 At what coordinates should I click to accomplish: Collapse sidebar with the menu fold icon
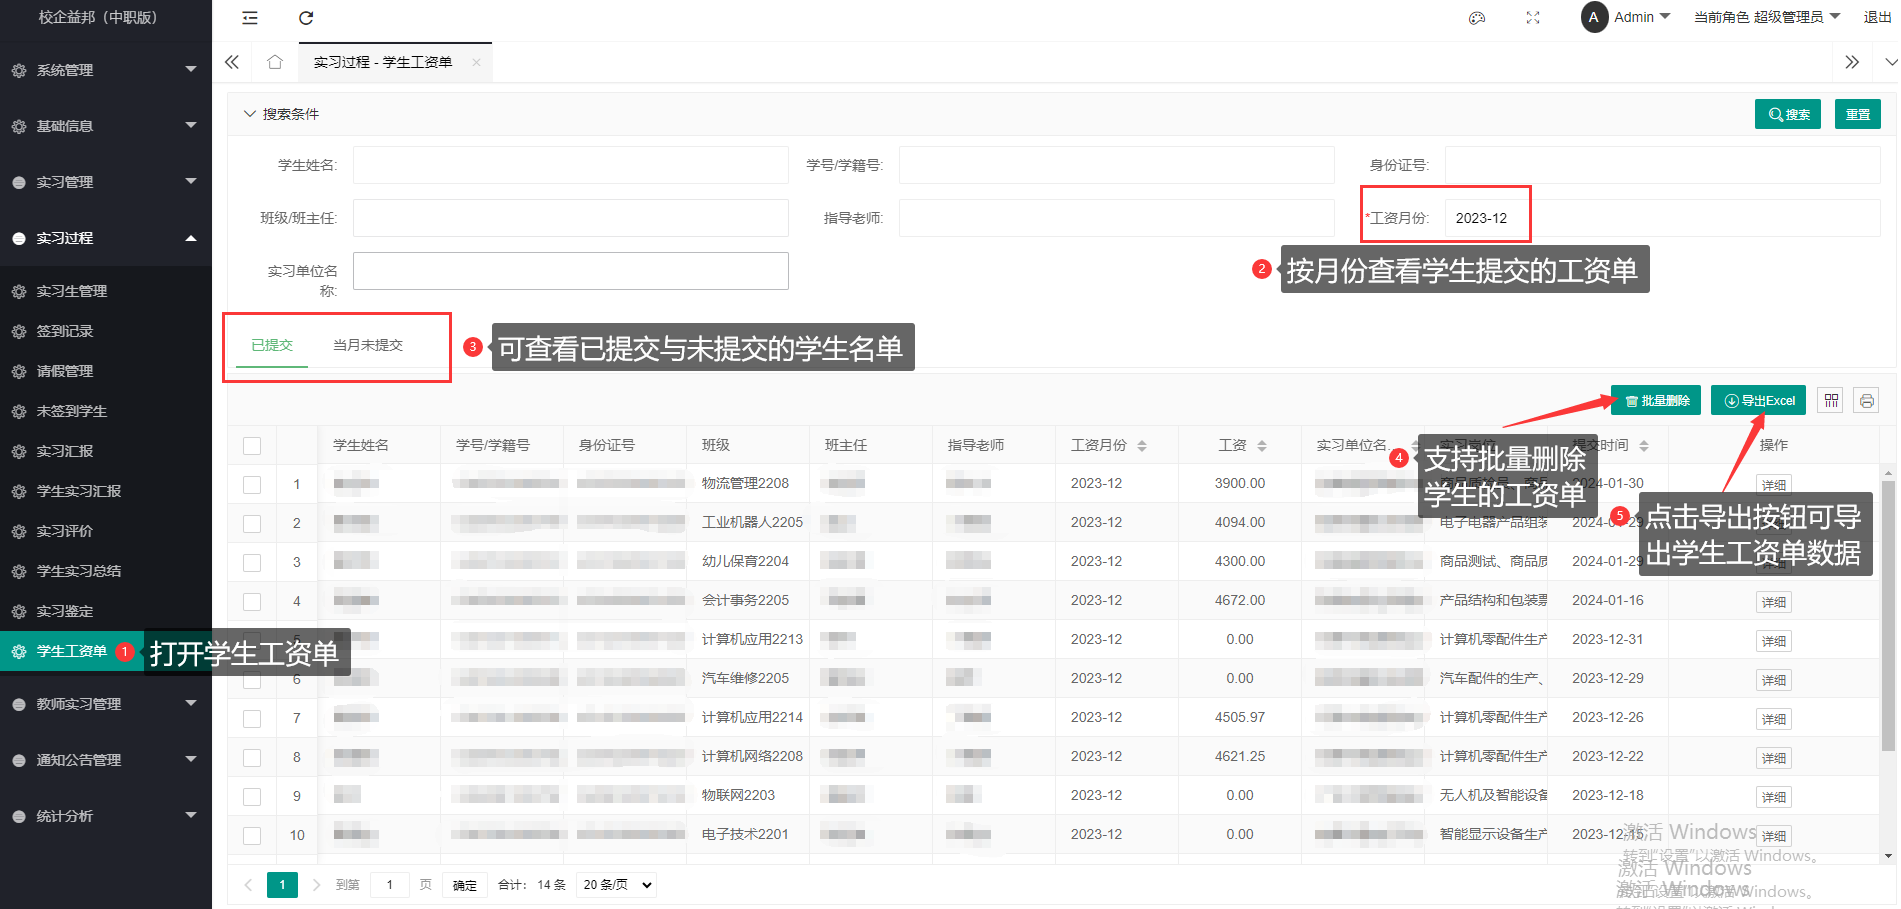[x=250, y=18]
